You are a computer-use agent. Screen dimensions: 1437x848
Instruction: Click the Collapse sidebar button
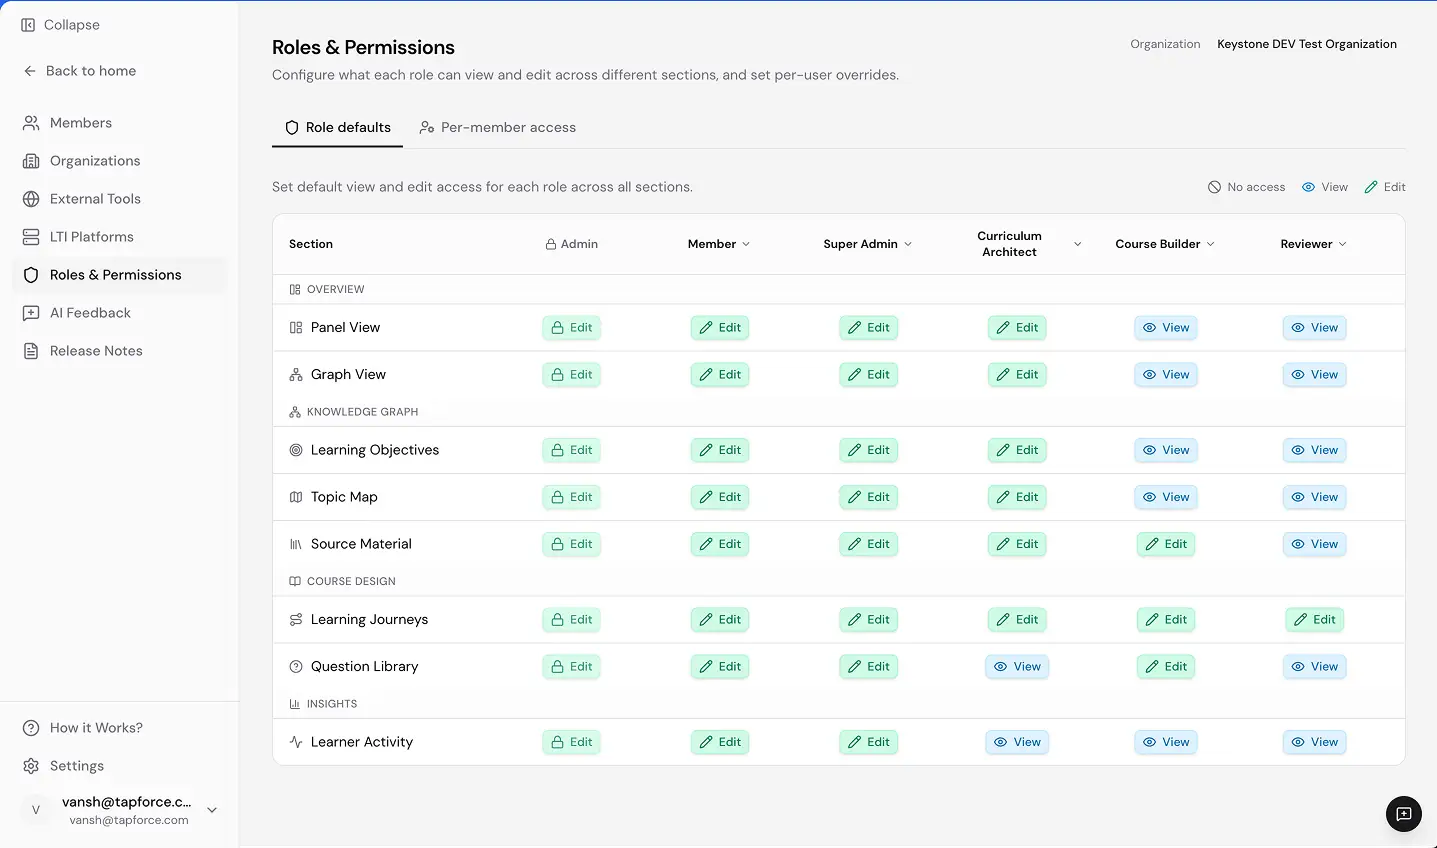tap(61, 25)
